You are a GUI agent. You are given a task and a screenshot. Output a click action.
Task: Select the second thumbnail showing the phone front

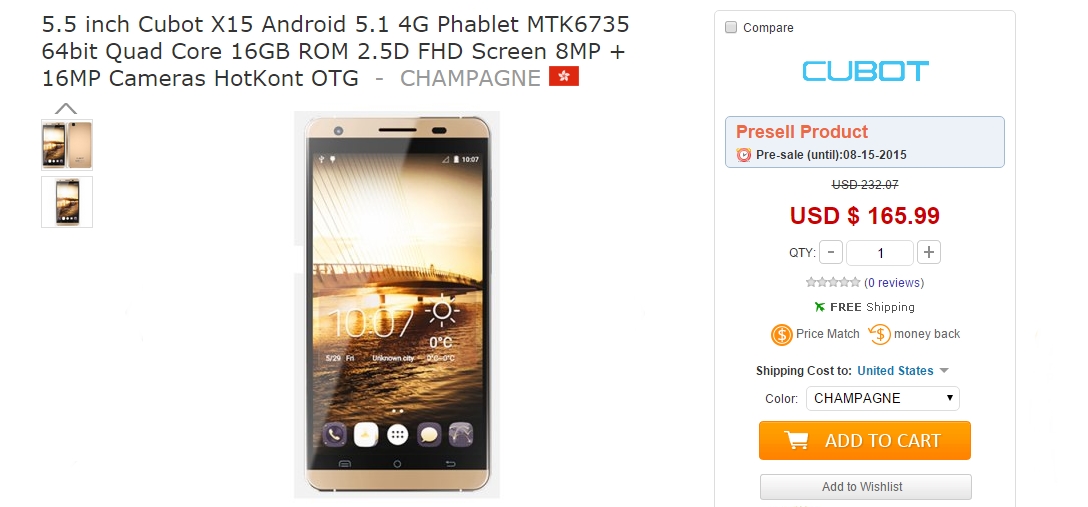67,202
